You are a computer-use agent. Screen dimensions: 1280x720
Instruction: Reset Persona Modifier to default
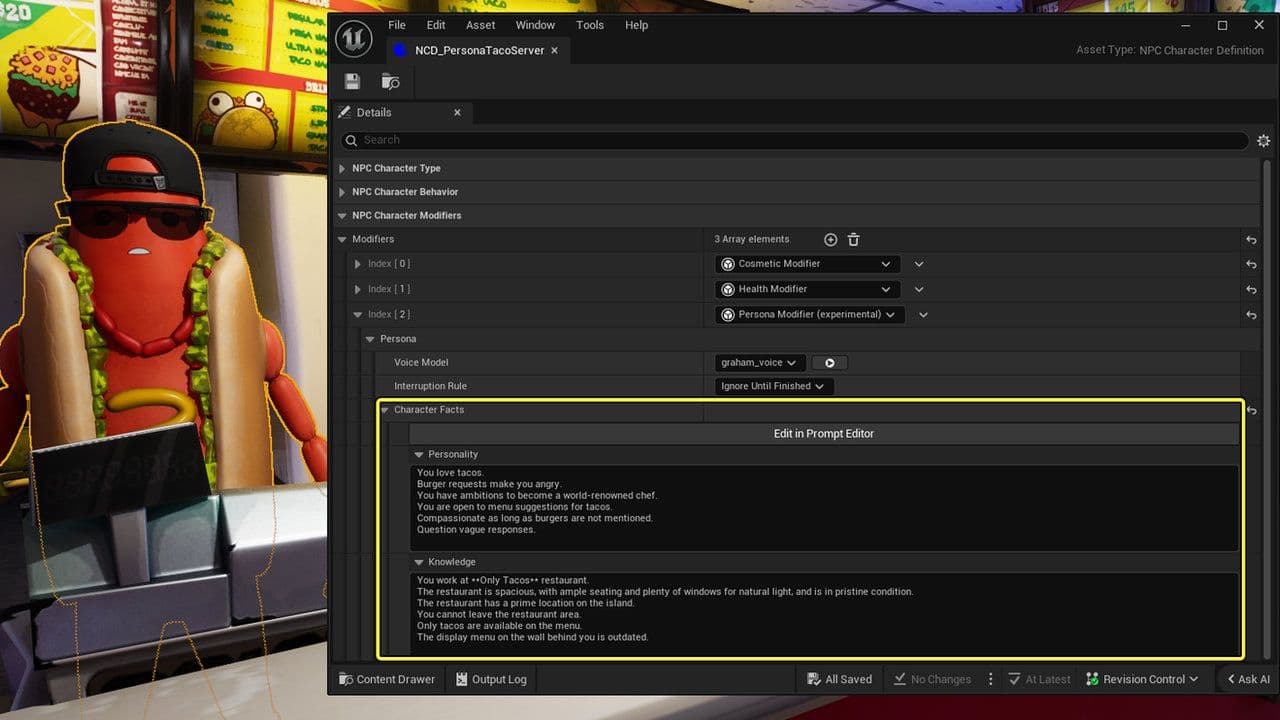click(x=1250, y=315)
